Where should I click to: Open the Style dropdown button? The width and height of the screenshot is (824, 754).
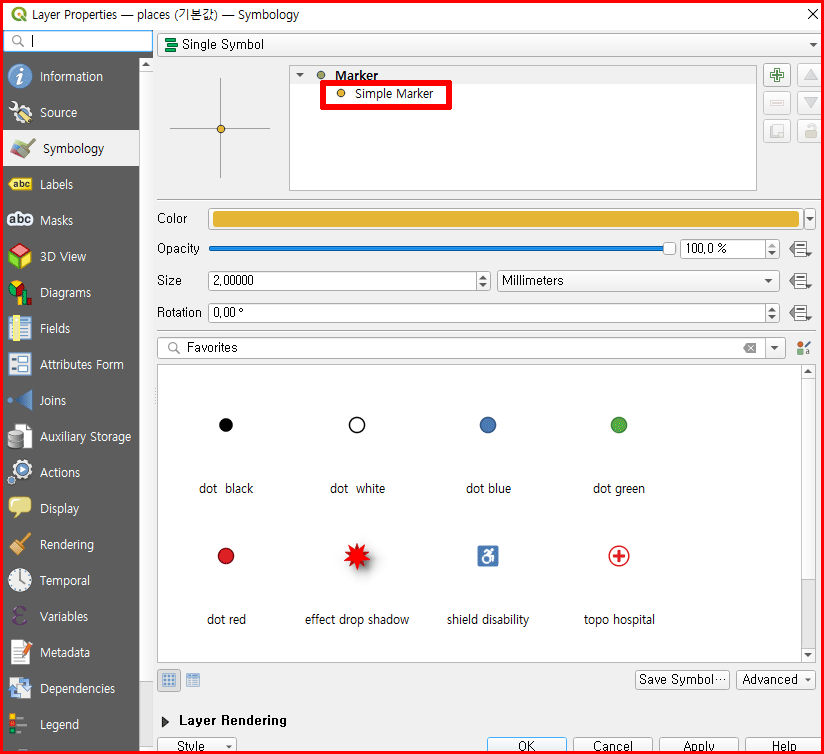tap(197, 746)
